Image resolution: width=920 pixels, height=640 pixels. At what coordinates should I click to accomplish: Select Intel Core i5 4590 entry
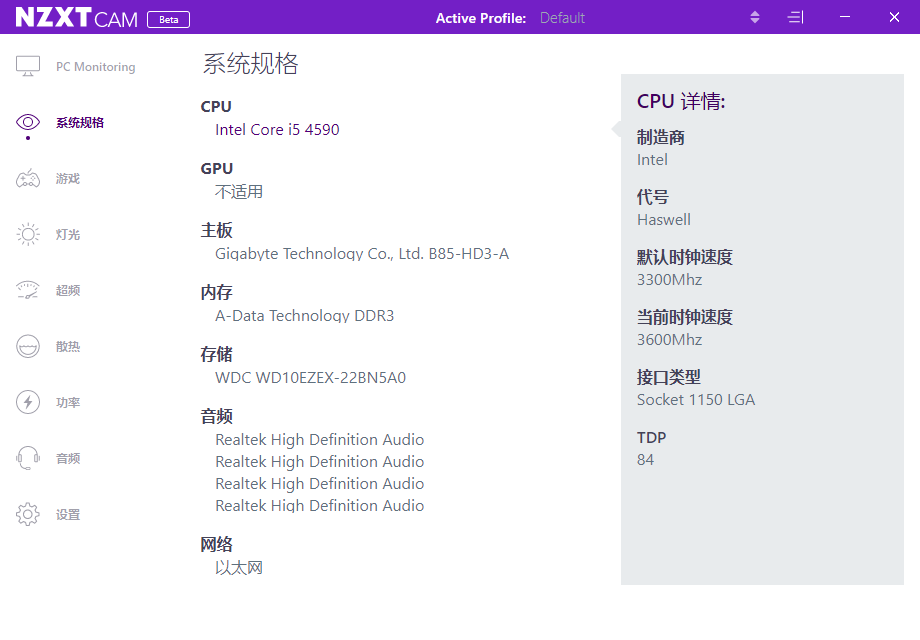[277, 130]
